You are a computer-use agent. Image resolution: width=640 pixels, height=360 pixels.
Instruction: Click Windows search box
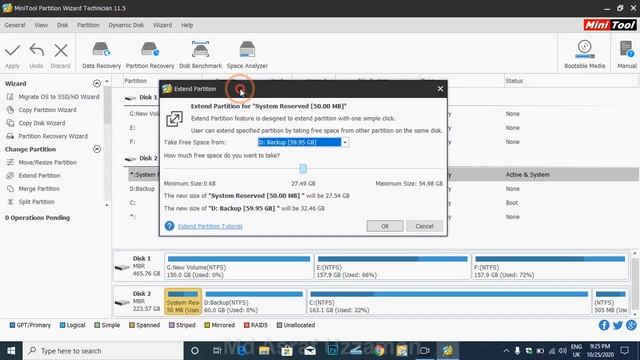(103, 351)
